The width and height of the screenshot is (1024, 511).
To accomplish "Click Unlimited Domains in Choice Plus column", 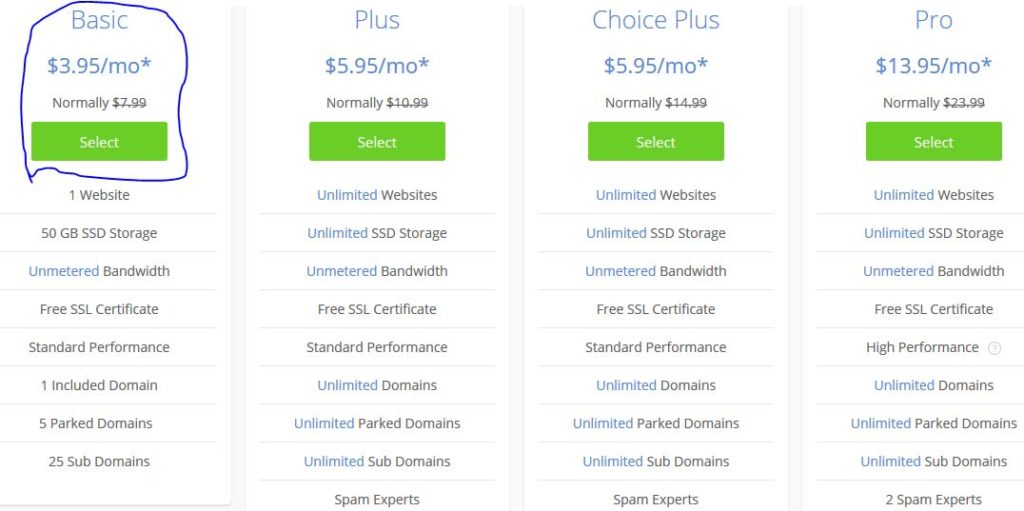I will 656,386.
